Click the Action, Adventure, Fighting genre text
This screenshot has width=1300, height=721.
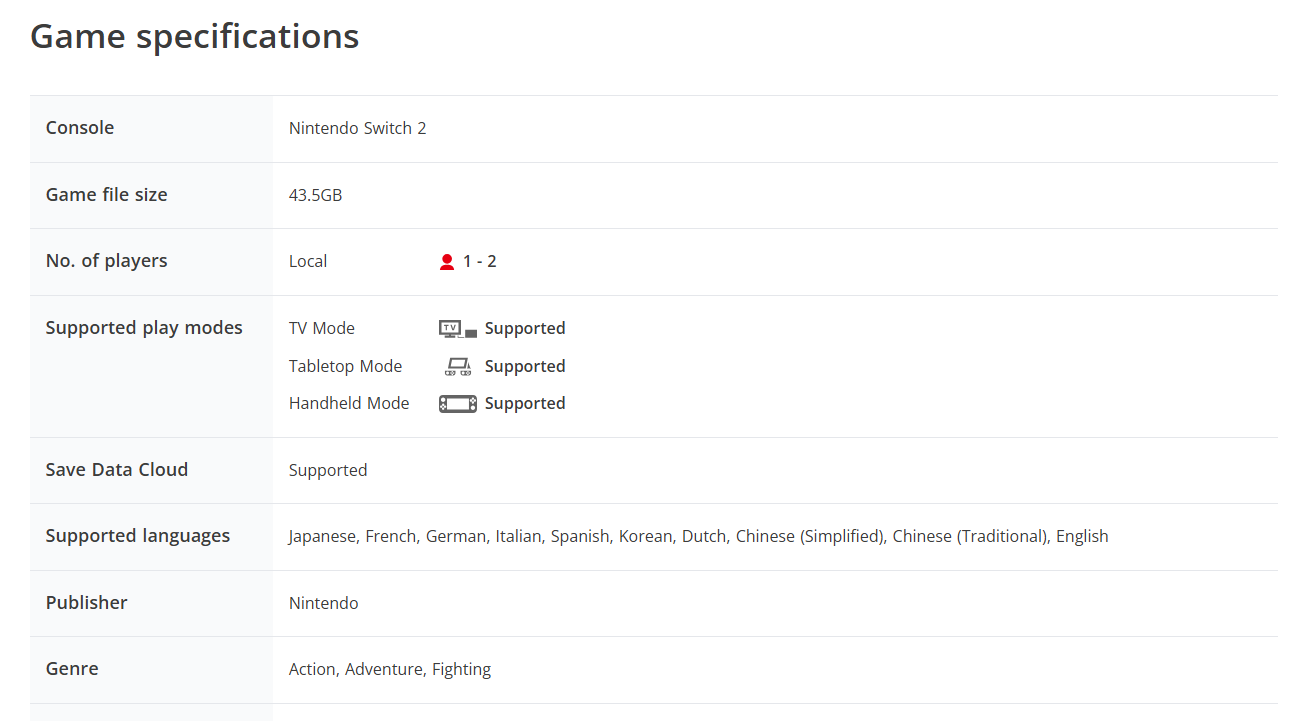(390, 670)
